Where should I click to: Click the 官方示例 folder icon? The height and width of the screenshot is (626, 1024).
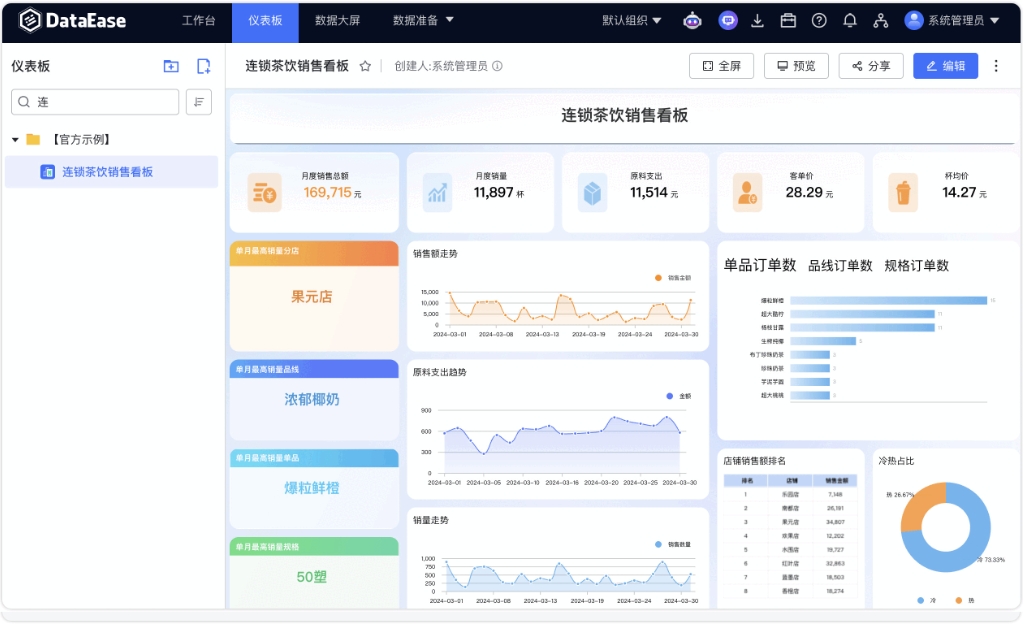pos(33,139)
